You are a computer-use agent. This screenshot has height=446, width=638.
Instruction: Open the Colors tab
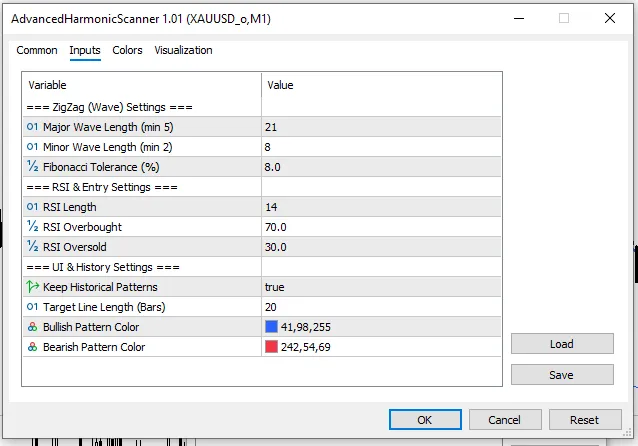click(x=127, y=50)
